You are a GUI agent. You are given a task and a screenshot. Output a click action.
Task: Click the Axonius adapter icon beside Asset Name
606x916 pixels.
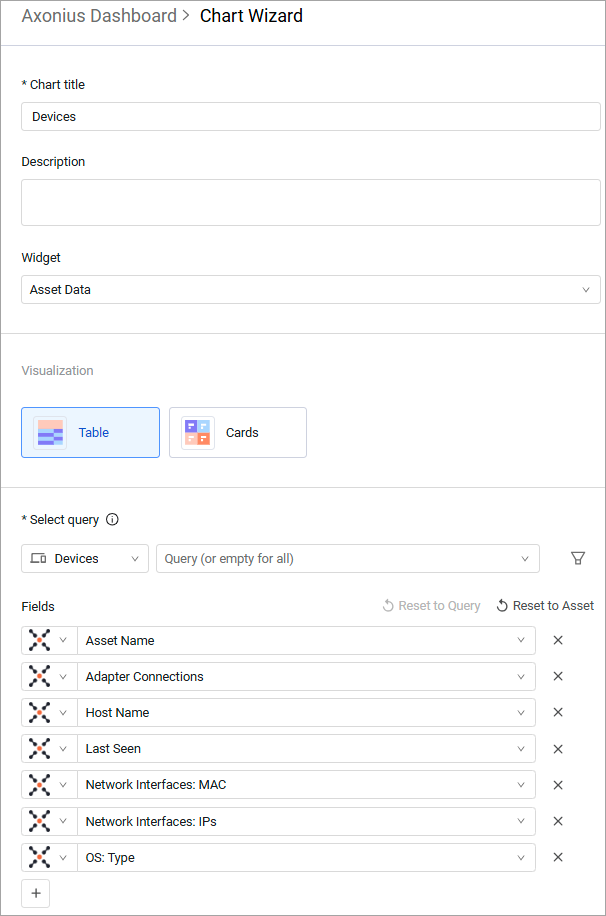39,640
